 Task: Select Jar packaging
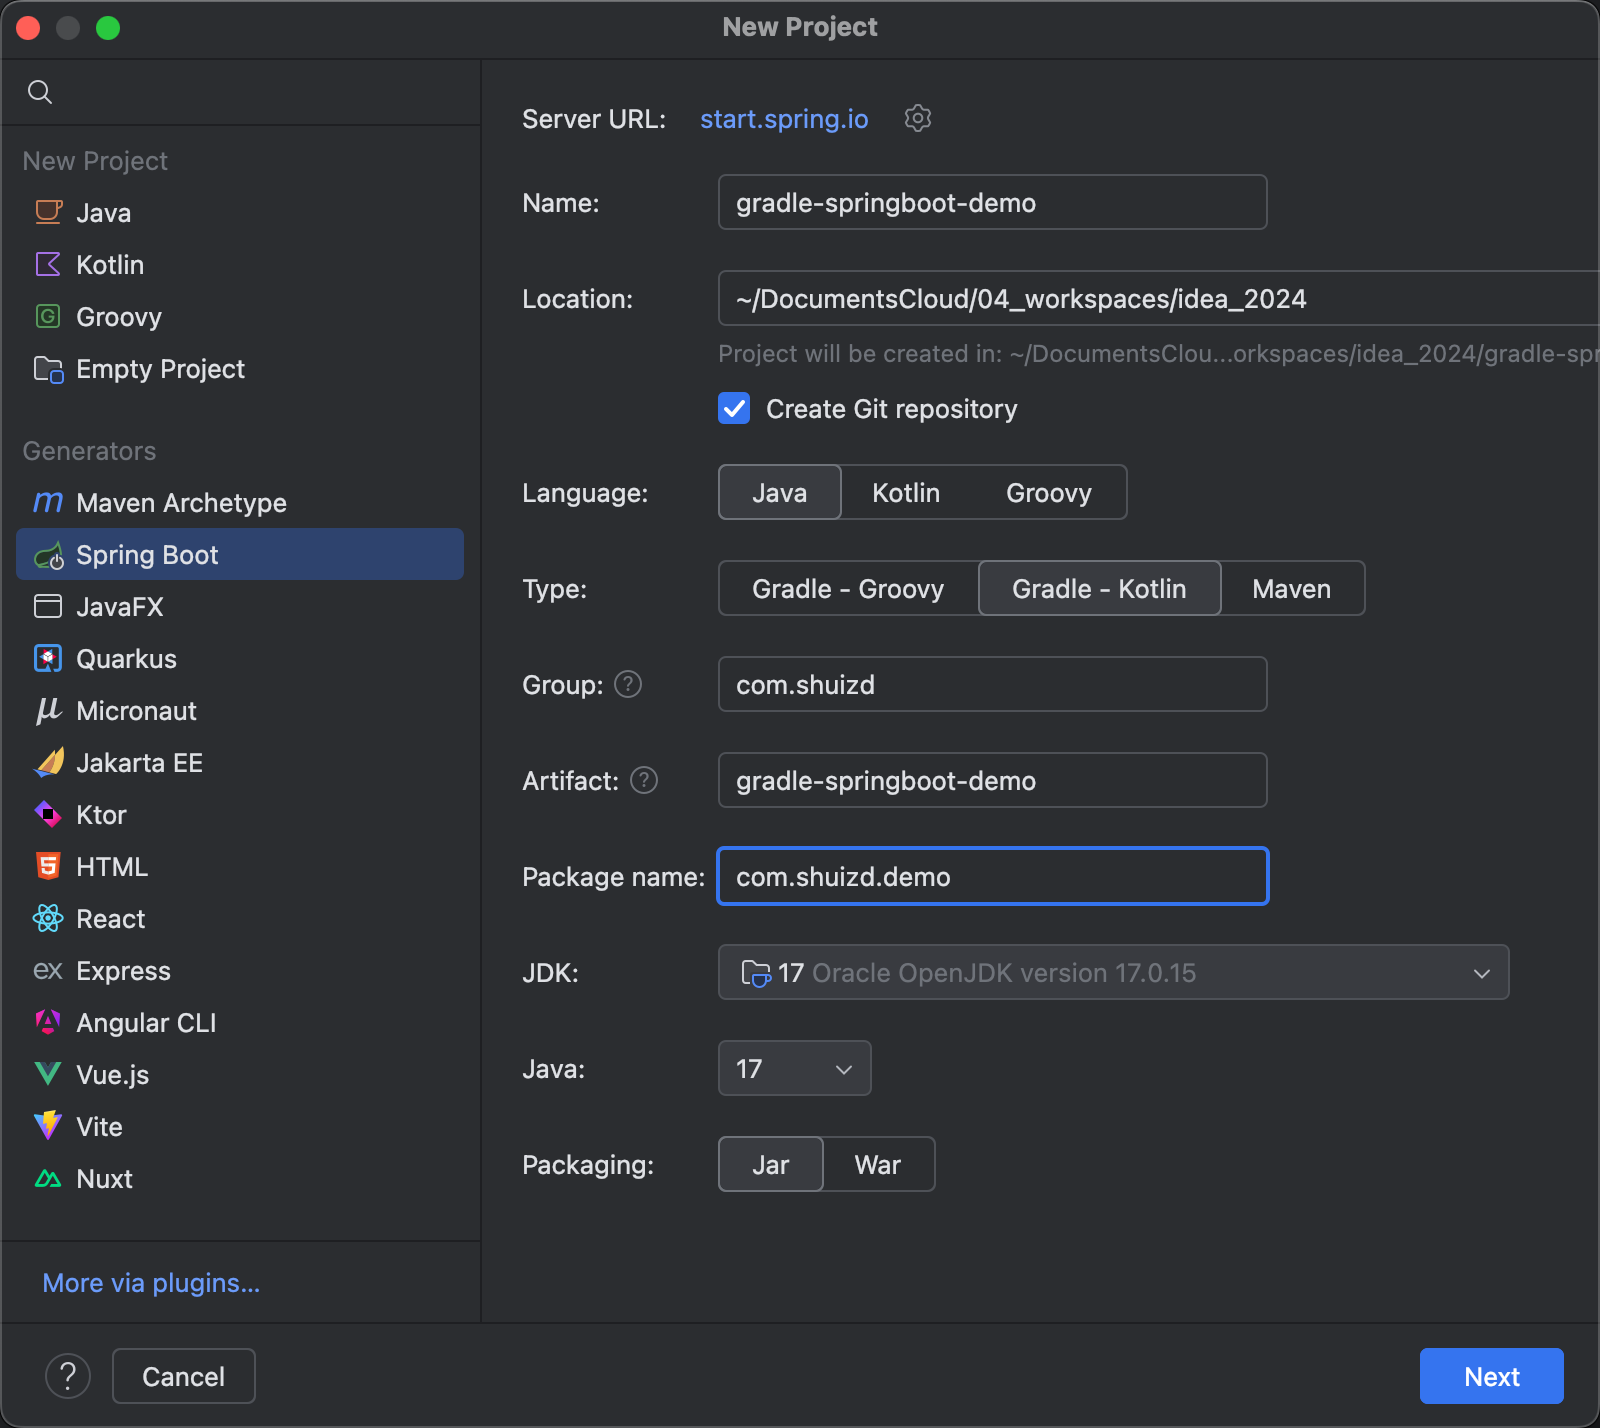click(x=771, y=1164)
